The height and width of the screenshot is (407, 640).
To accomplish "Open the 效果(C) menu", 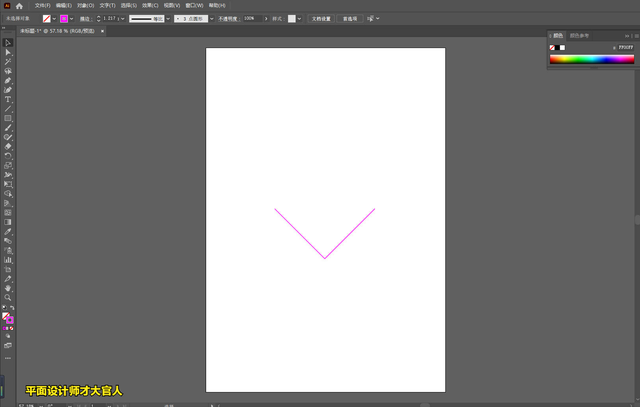I will 147,5.
